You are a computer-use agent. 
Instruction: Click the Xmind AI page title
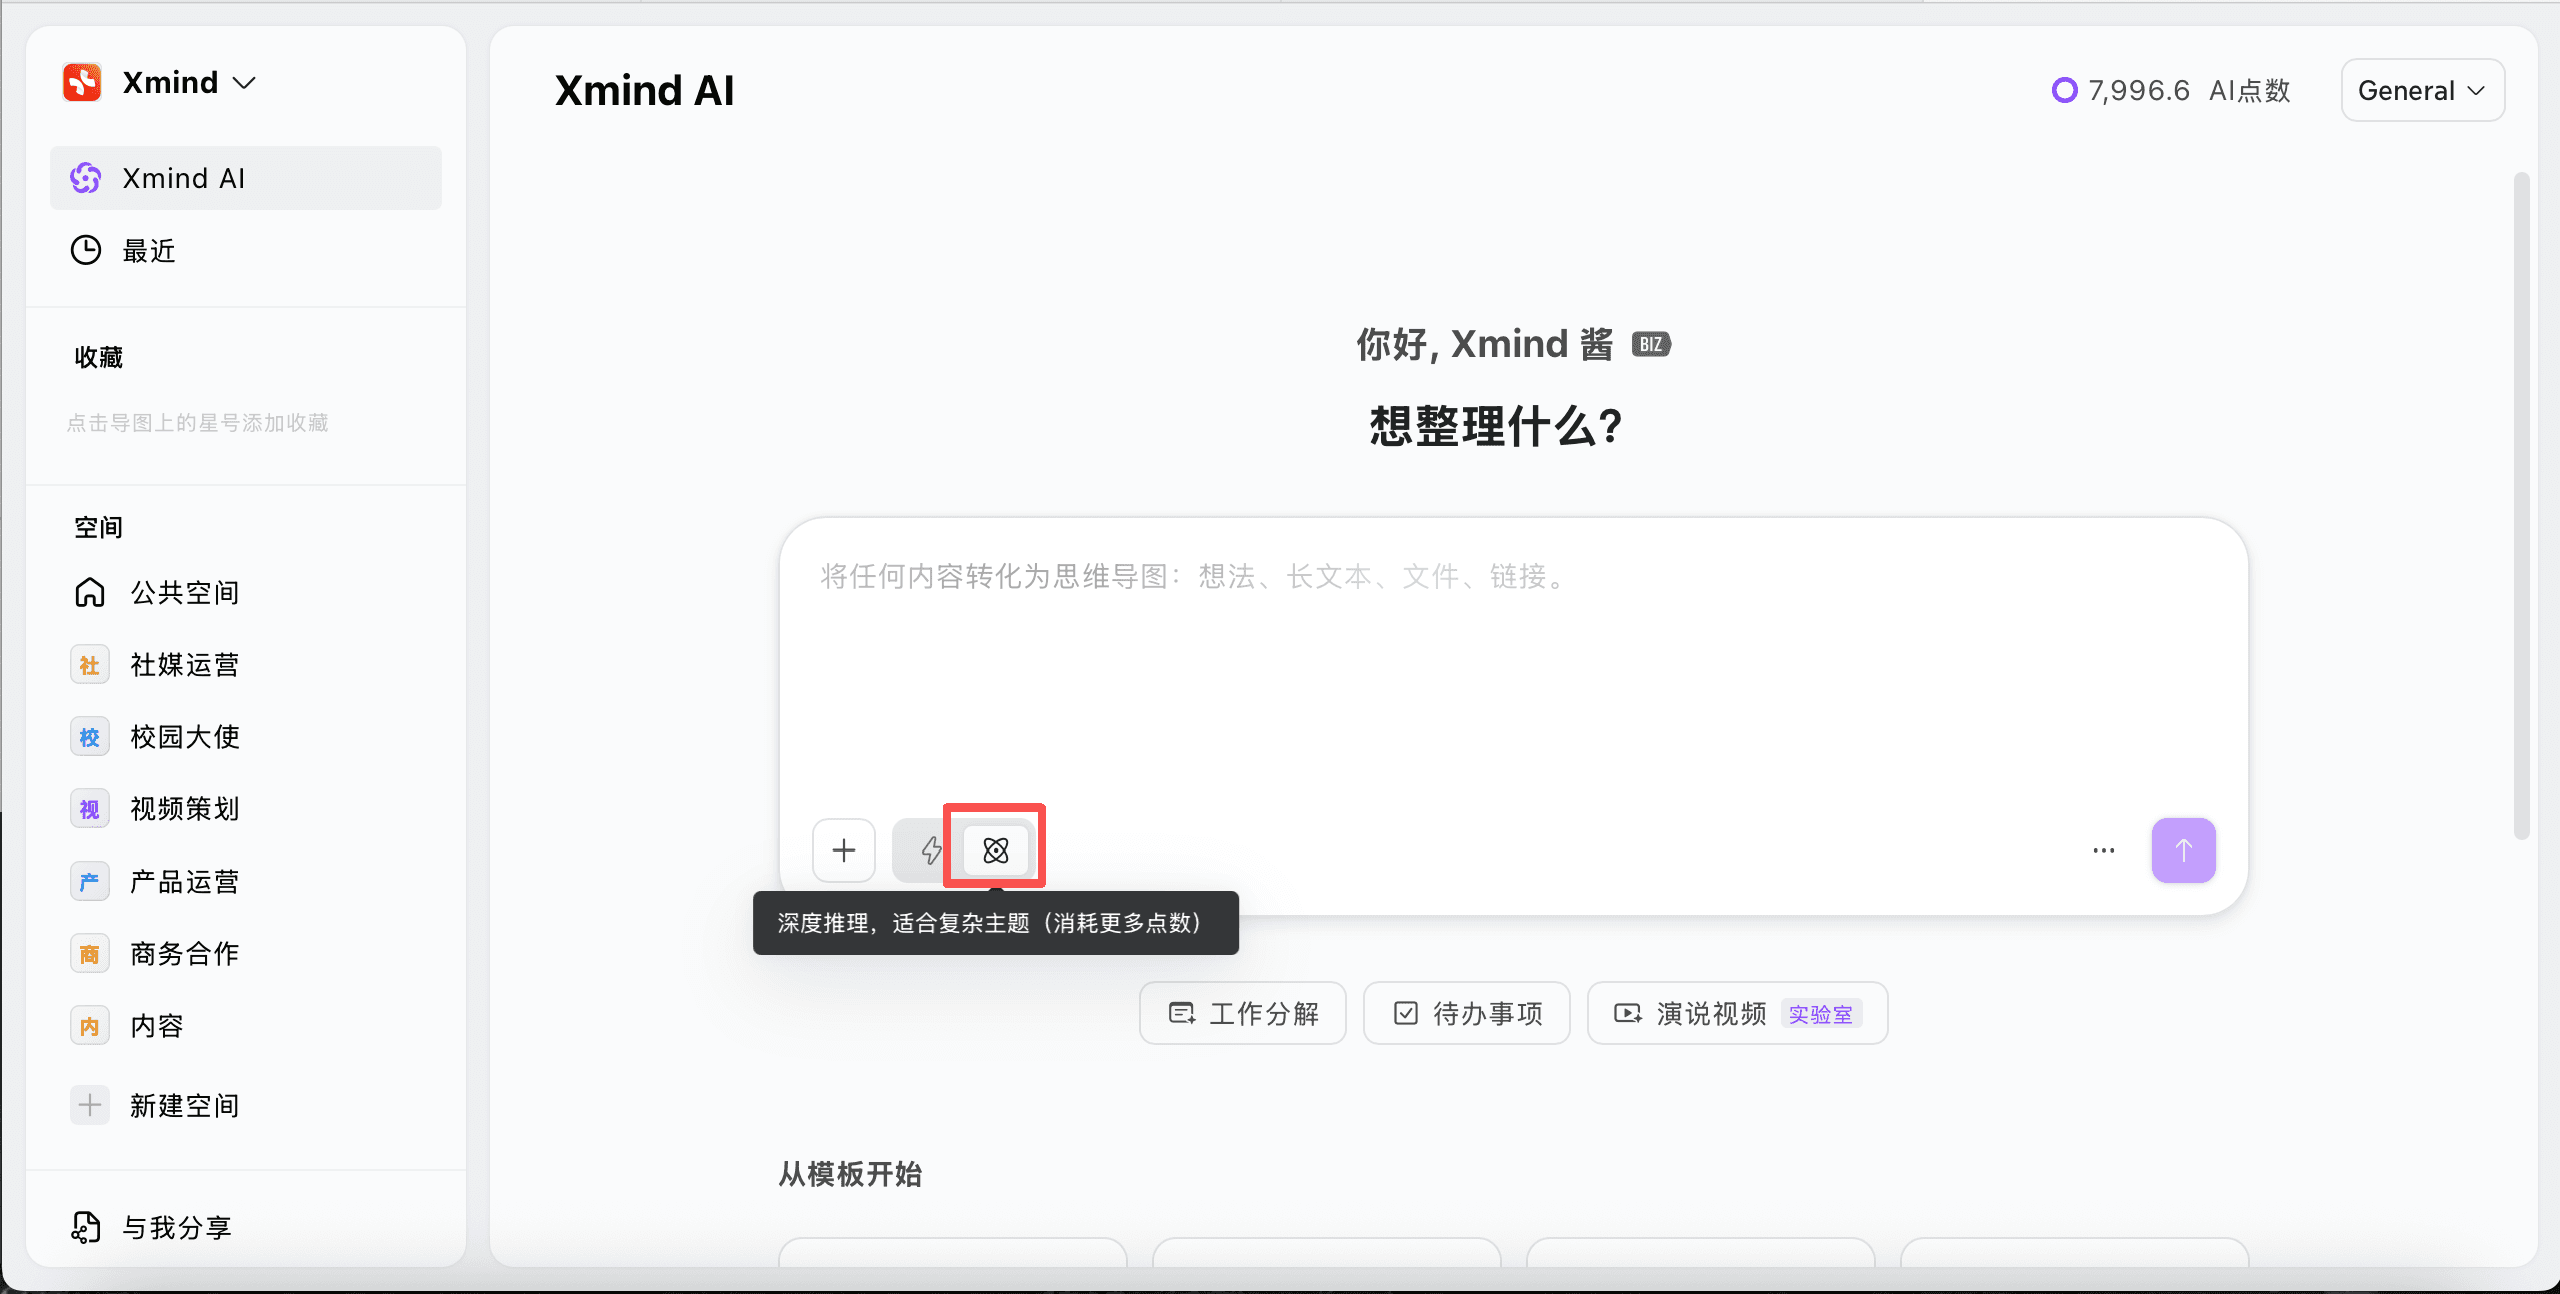point(645,91)
